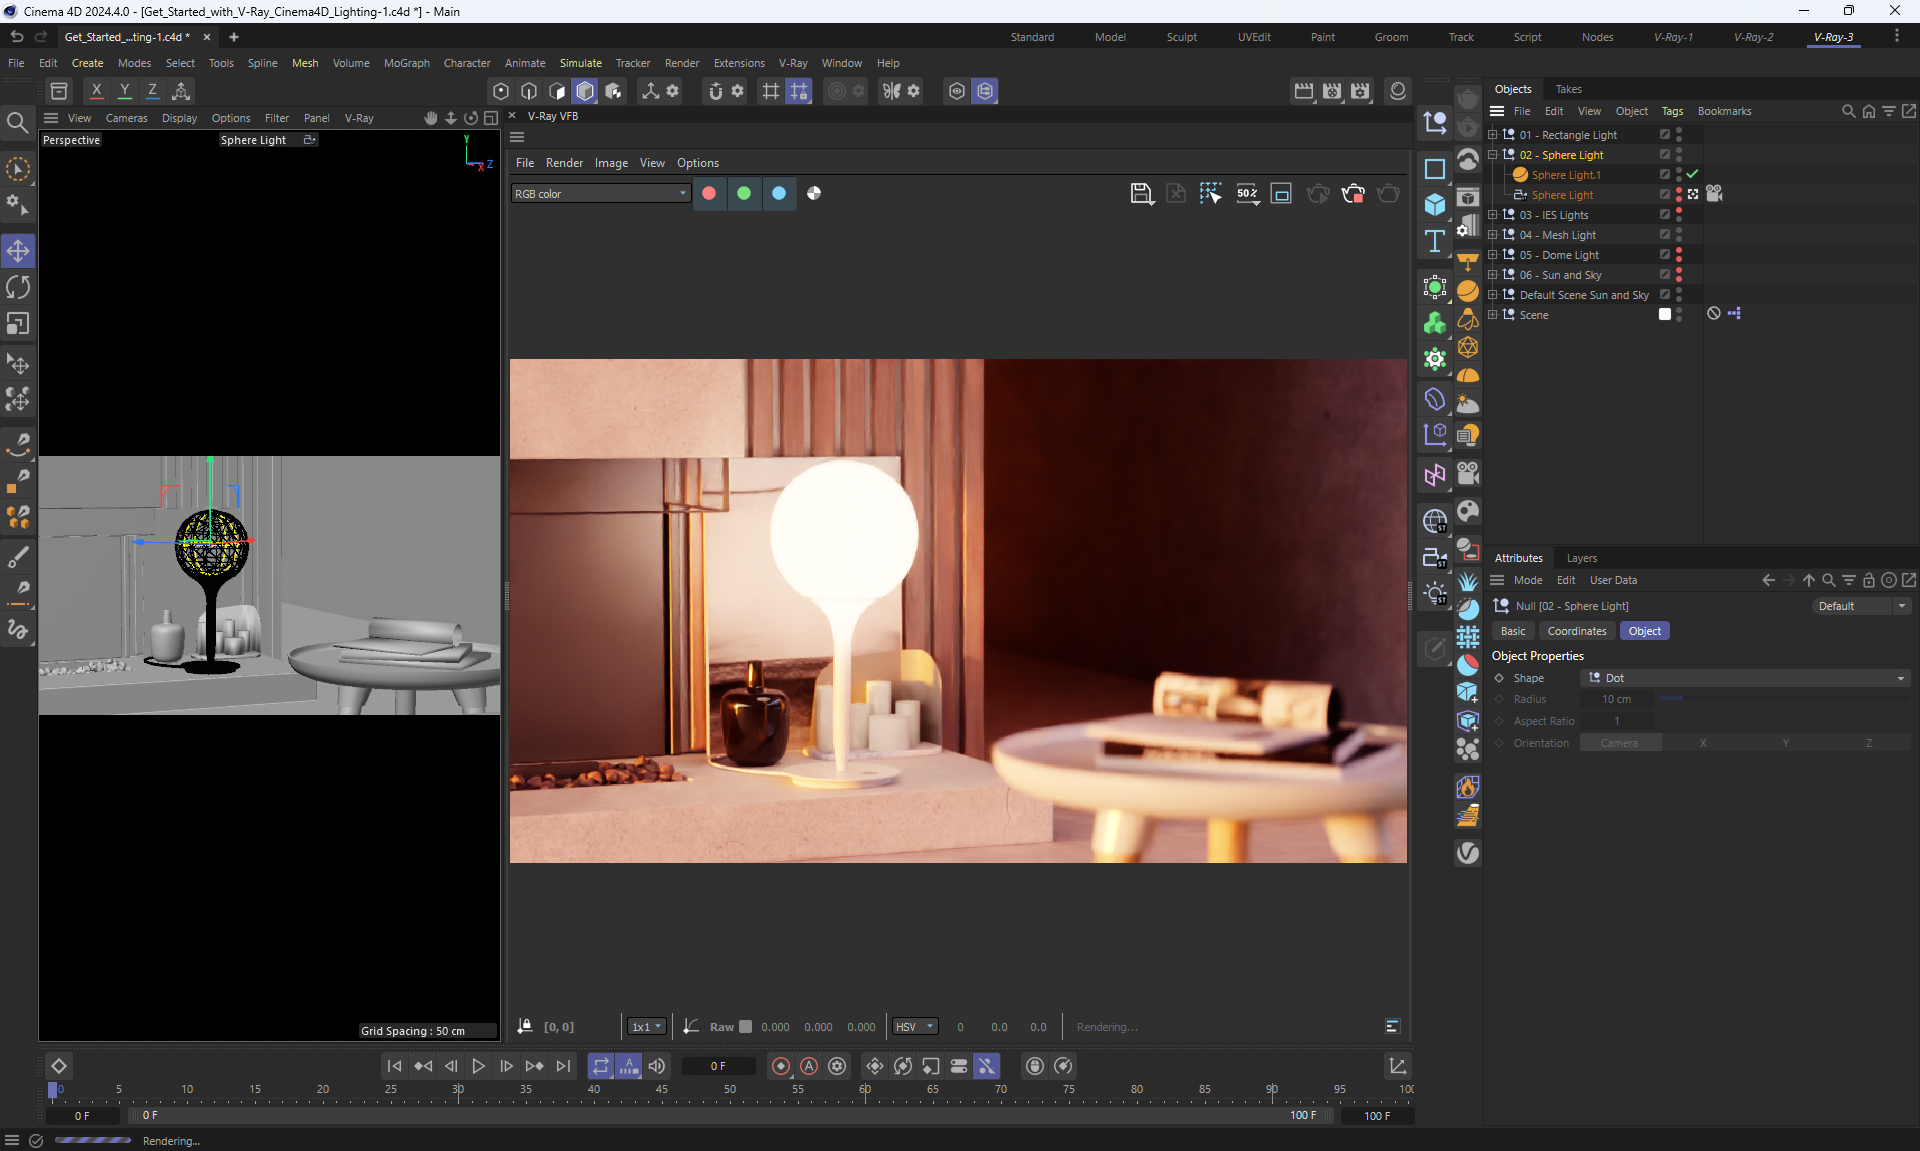This screenshot has height=1151, width=1920.
Task: Click the Text spline tool icon
Action: pyautogui.click(x=1435, y=241)
